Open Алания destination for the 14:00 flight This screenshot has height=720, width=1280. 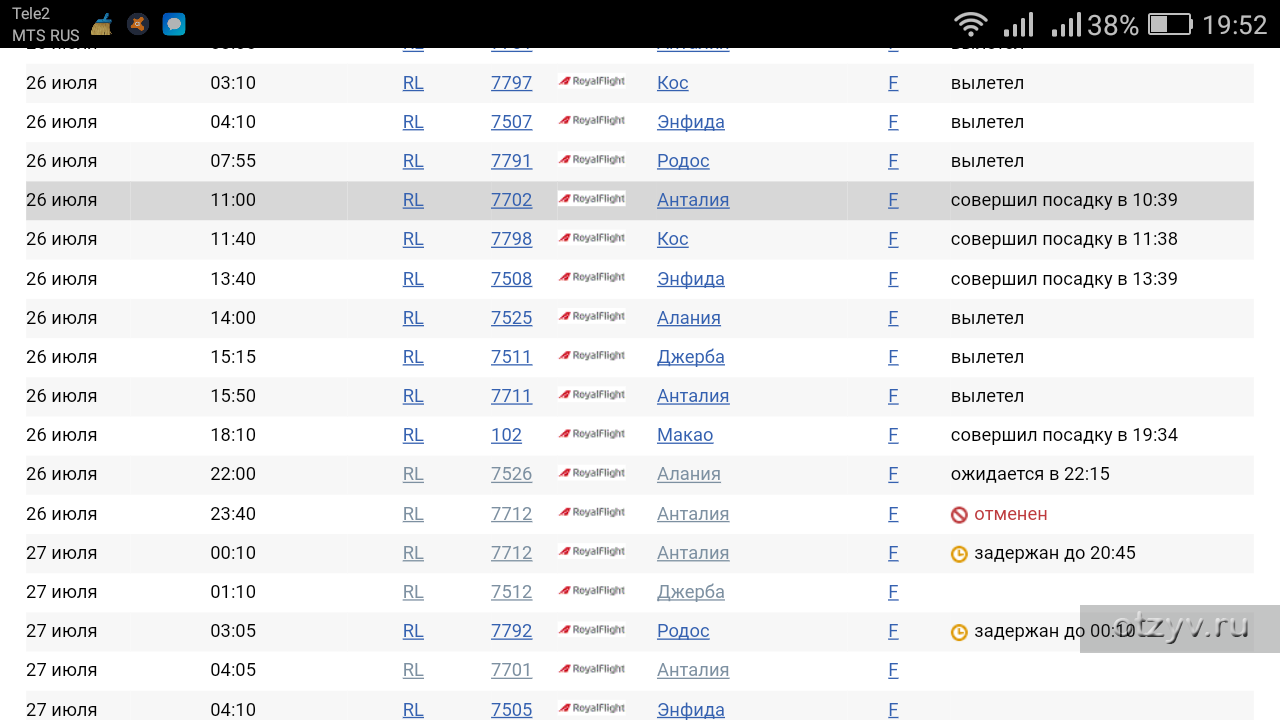pyautogui.click(x=688, y=318)
